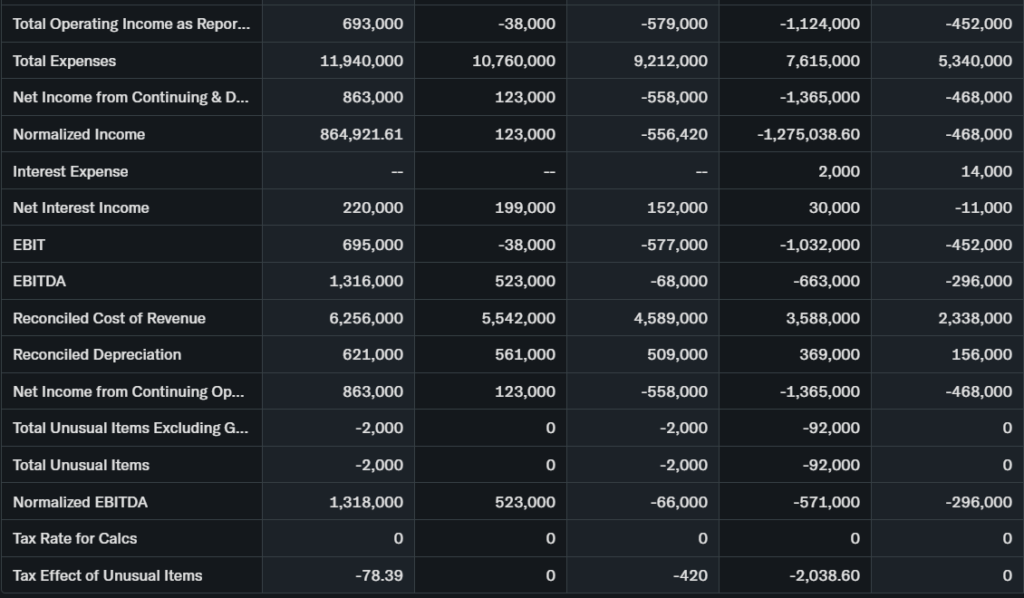Select the Total Expenses row label
This screenshot has height=598, width=1024.
tap(64, 61)
